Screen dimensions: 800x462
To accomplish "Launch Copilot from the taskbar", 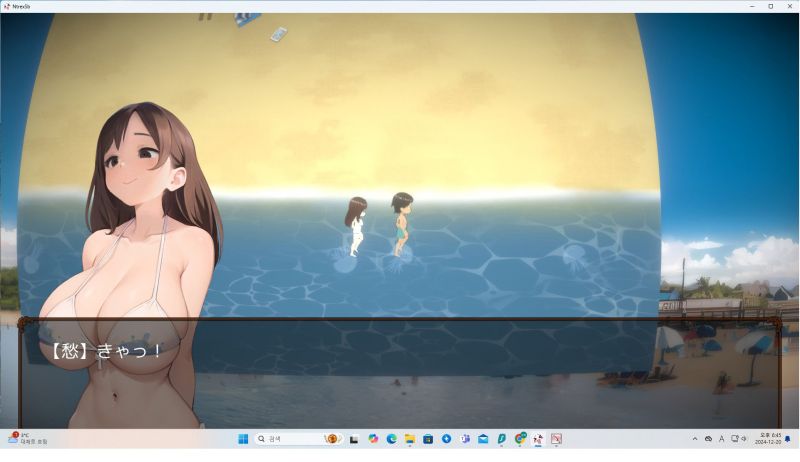I will [373, 439].
